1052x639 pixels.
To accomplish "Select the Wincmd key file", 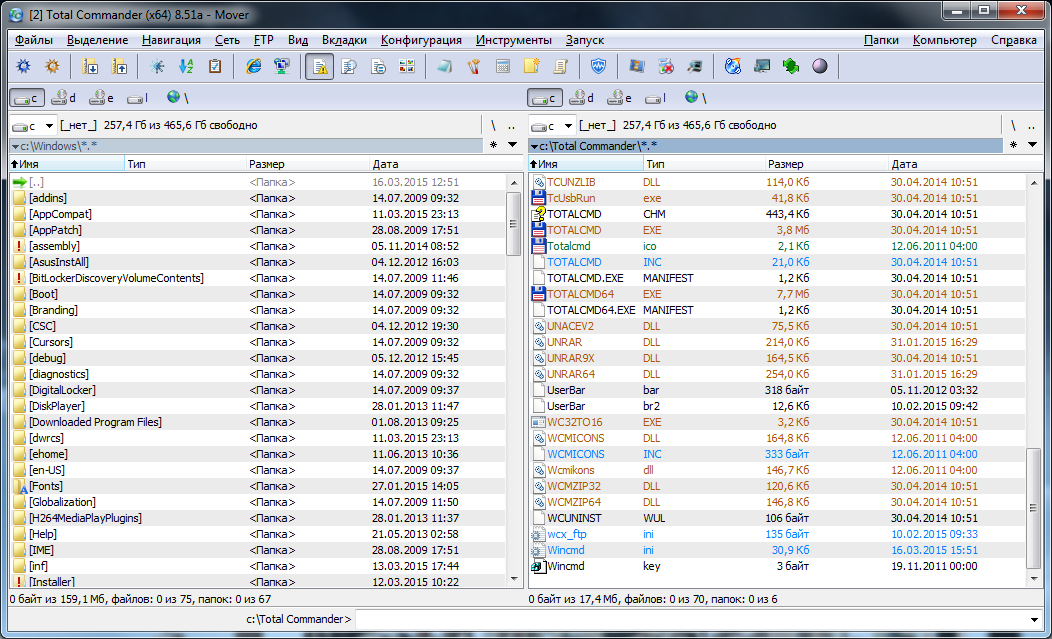I will (x=777, y=566).
